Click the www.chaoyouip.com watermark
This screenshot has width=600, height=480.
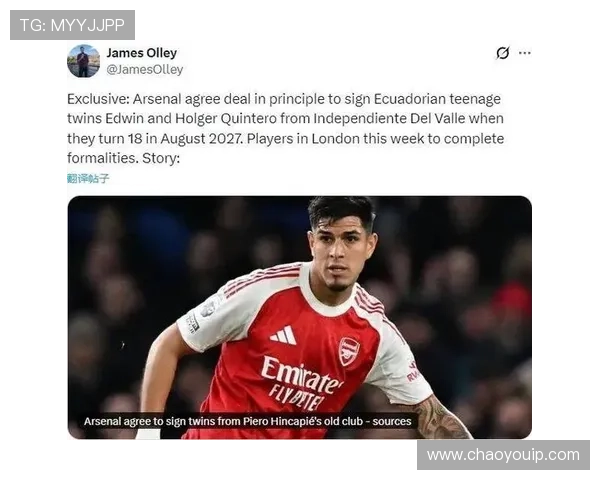click(503, 455)
